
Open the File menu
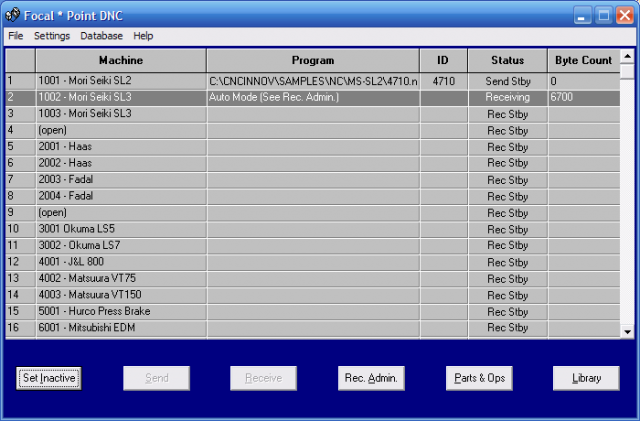(x=16, y=36)
